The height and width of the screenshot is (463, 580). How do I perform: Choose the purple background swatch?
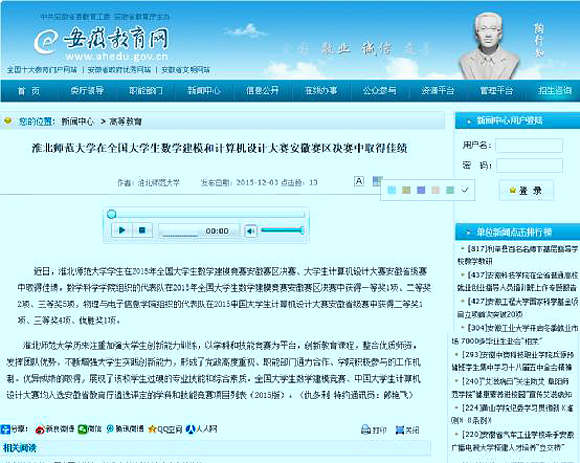[421, 190]
